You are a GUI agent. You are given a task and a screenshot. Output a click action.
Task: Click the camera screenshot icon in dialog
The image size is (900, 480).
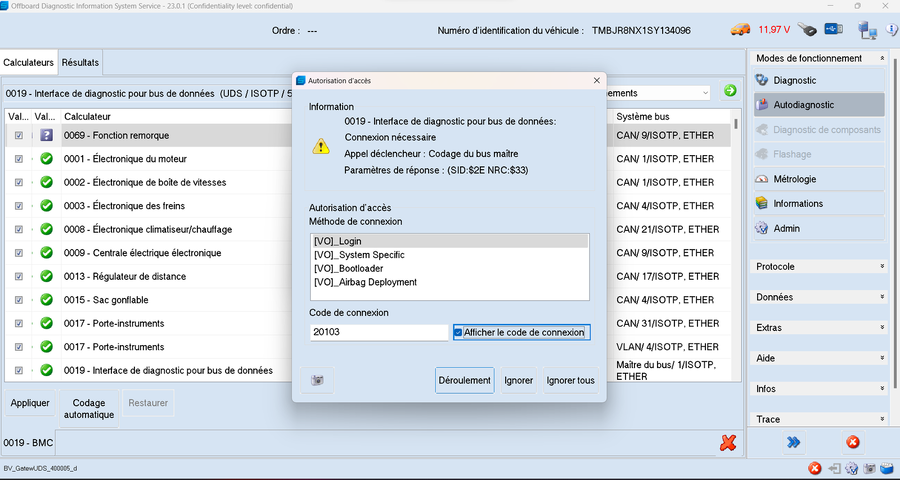tap(317, 380)
